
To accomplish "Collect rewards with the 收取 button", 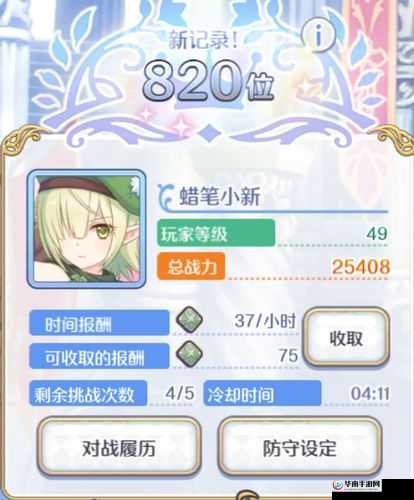I will (346, 337).
